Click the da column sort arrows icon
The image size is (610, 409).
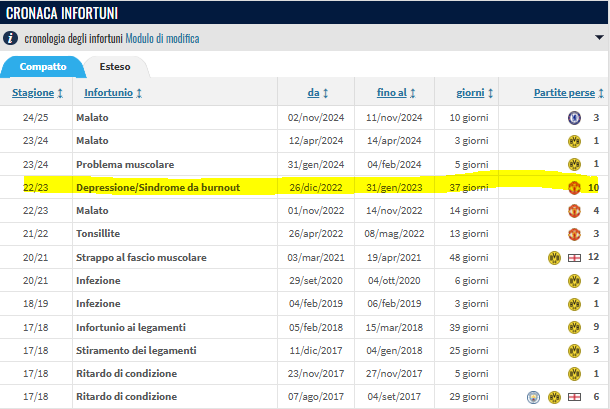tap(326, 93)
